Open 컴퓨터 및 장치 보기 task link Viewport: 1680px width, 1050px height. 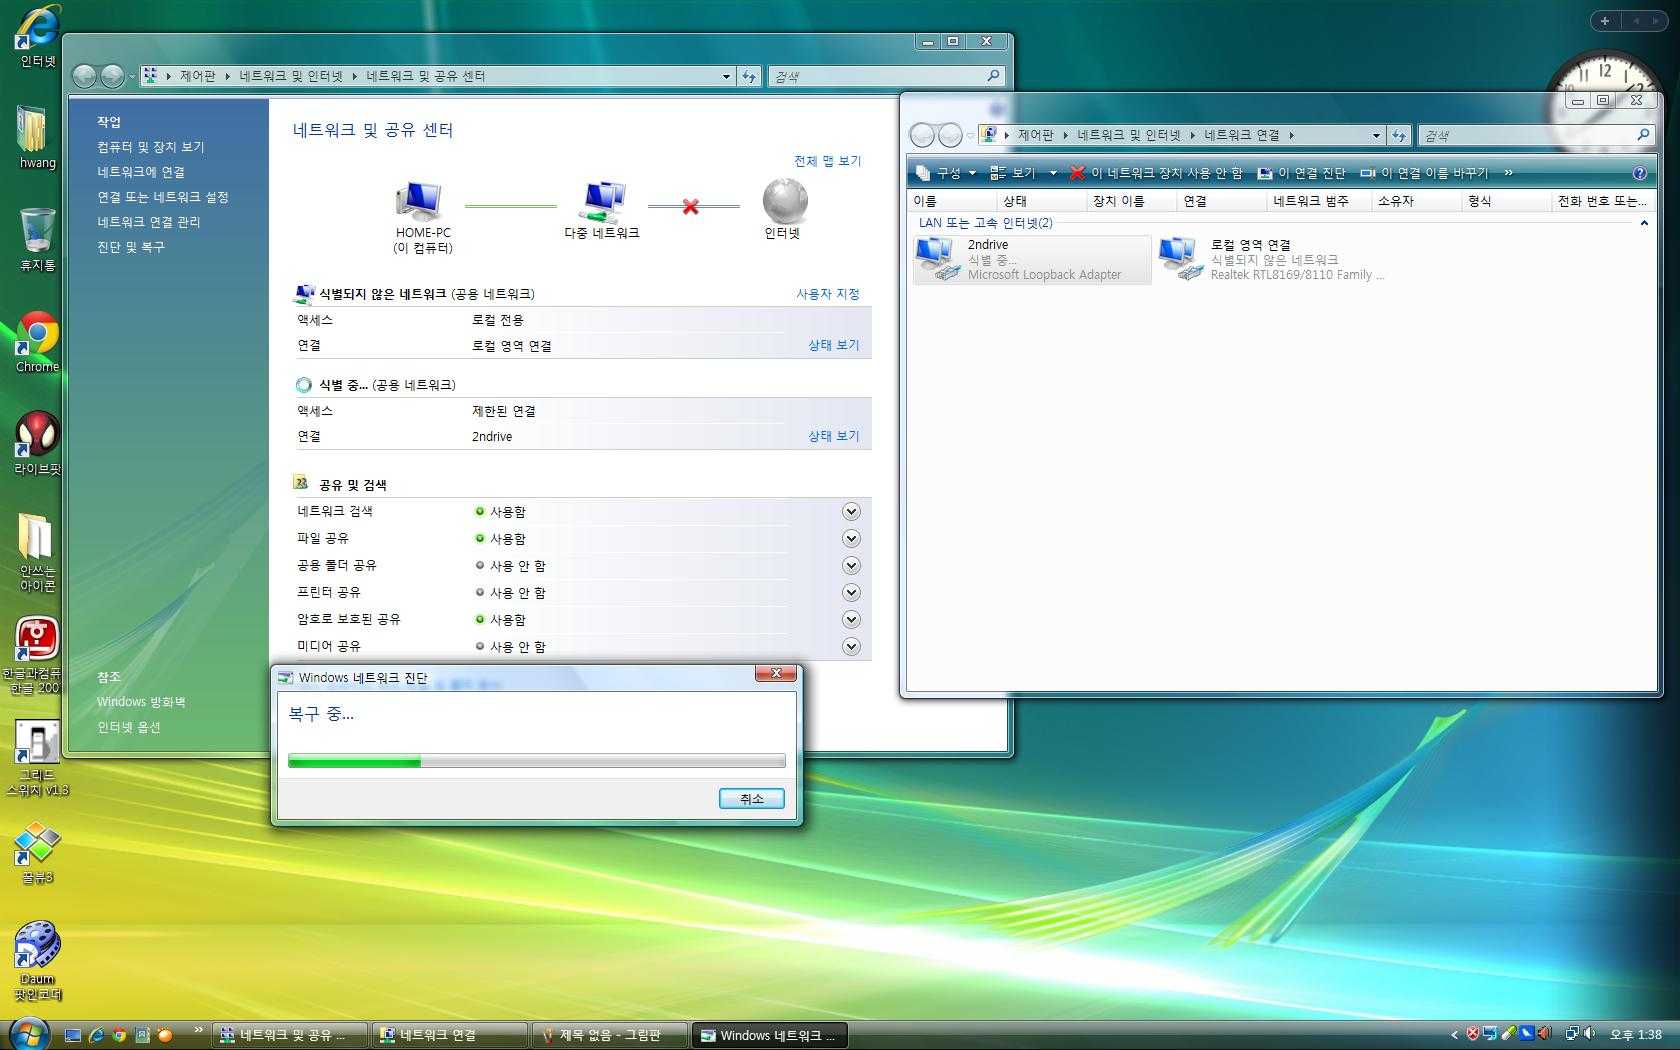coord(150,147)
